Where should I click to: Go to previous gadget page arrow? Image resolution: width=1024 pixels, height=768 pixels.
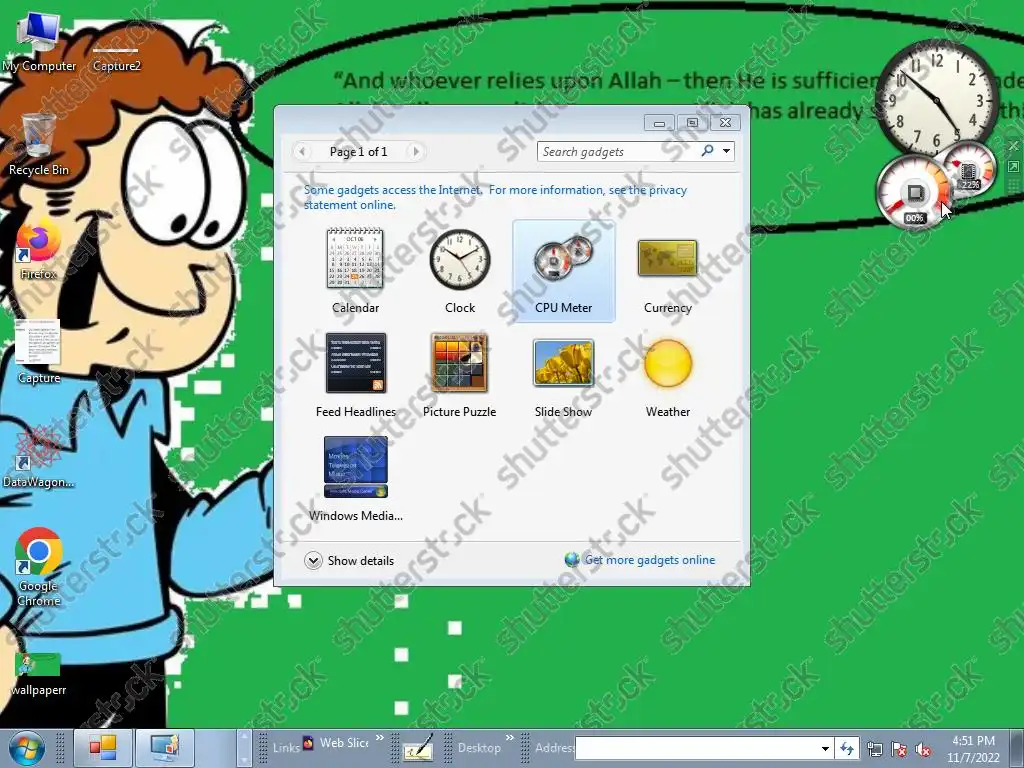coord(302,152)
